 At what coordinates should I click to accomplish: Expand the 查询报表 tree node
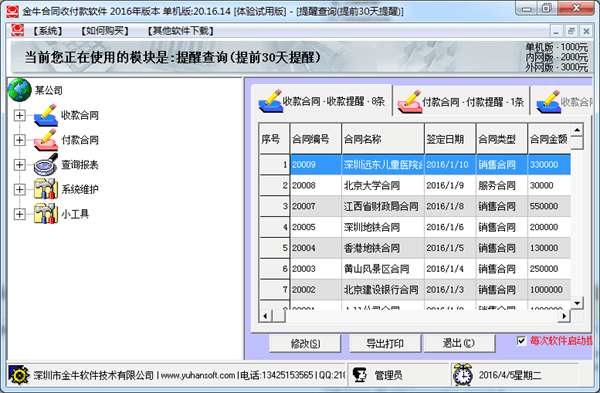coord(19,165)
